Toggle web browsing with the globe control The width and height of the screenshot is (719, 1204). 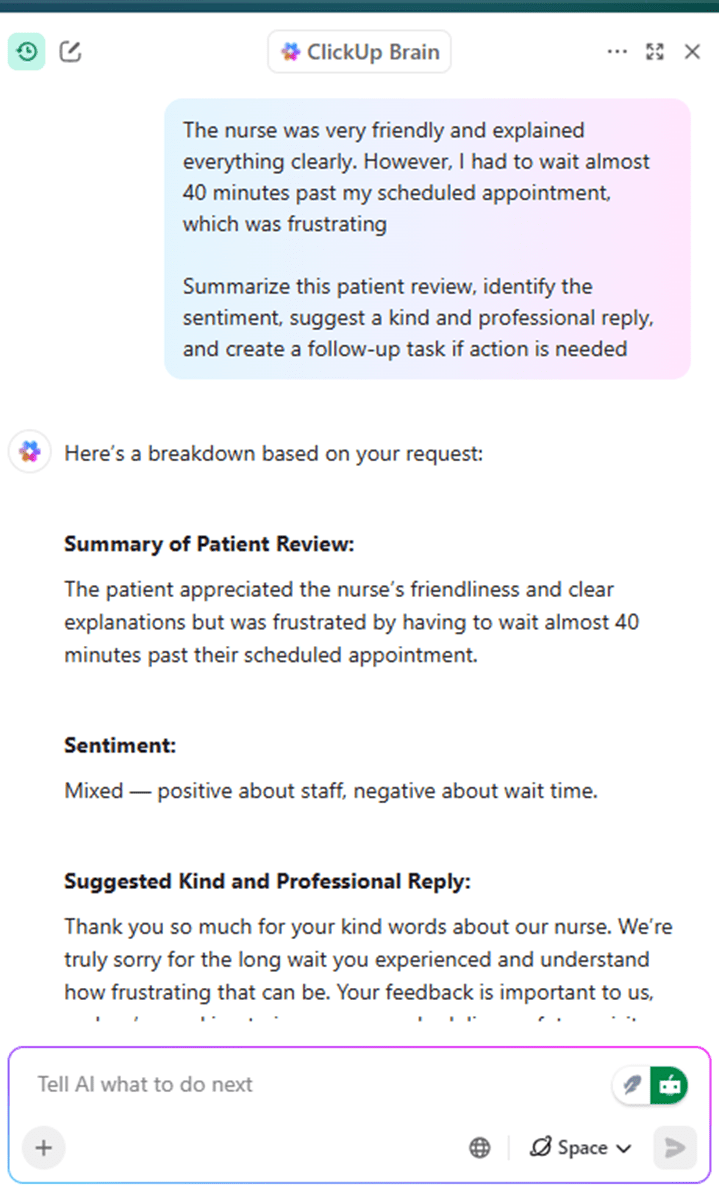pos(479,1147)
